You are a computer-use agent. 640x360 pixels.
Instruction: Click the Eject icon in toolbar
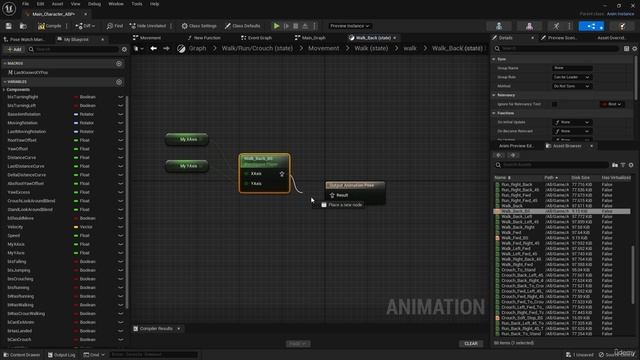point(305,26)
